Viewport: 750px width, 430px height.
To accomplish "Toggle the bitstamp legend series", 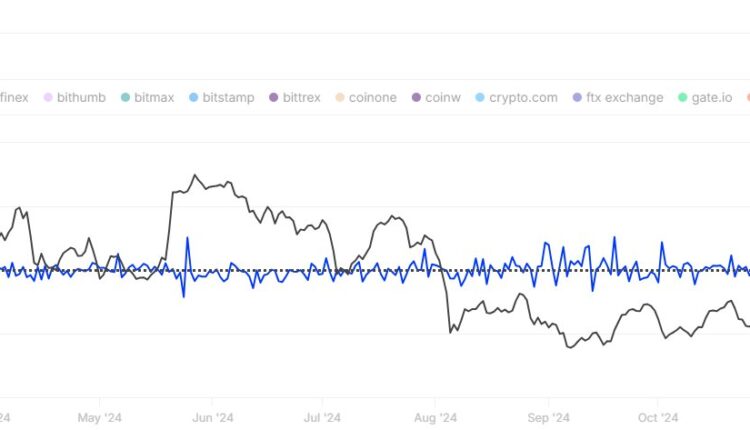I will click(220, 98).
